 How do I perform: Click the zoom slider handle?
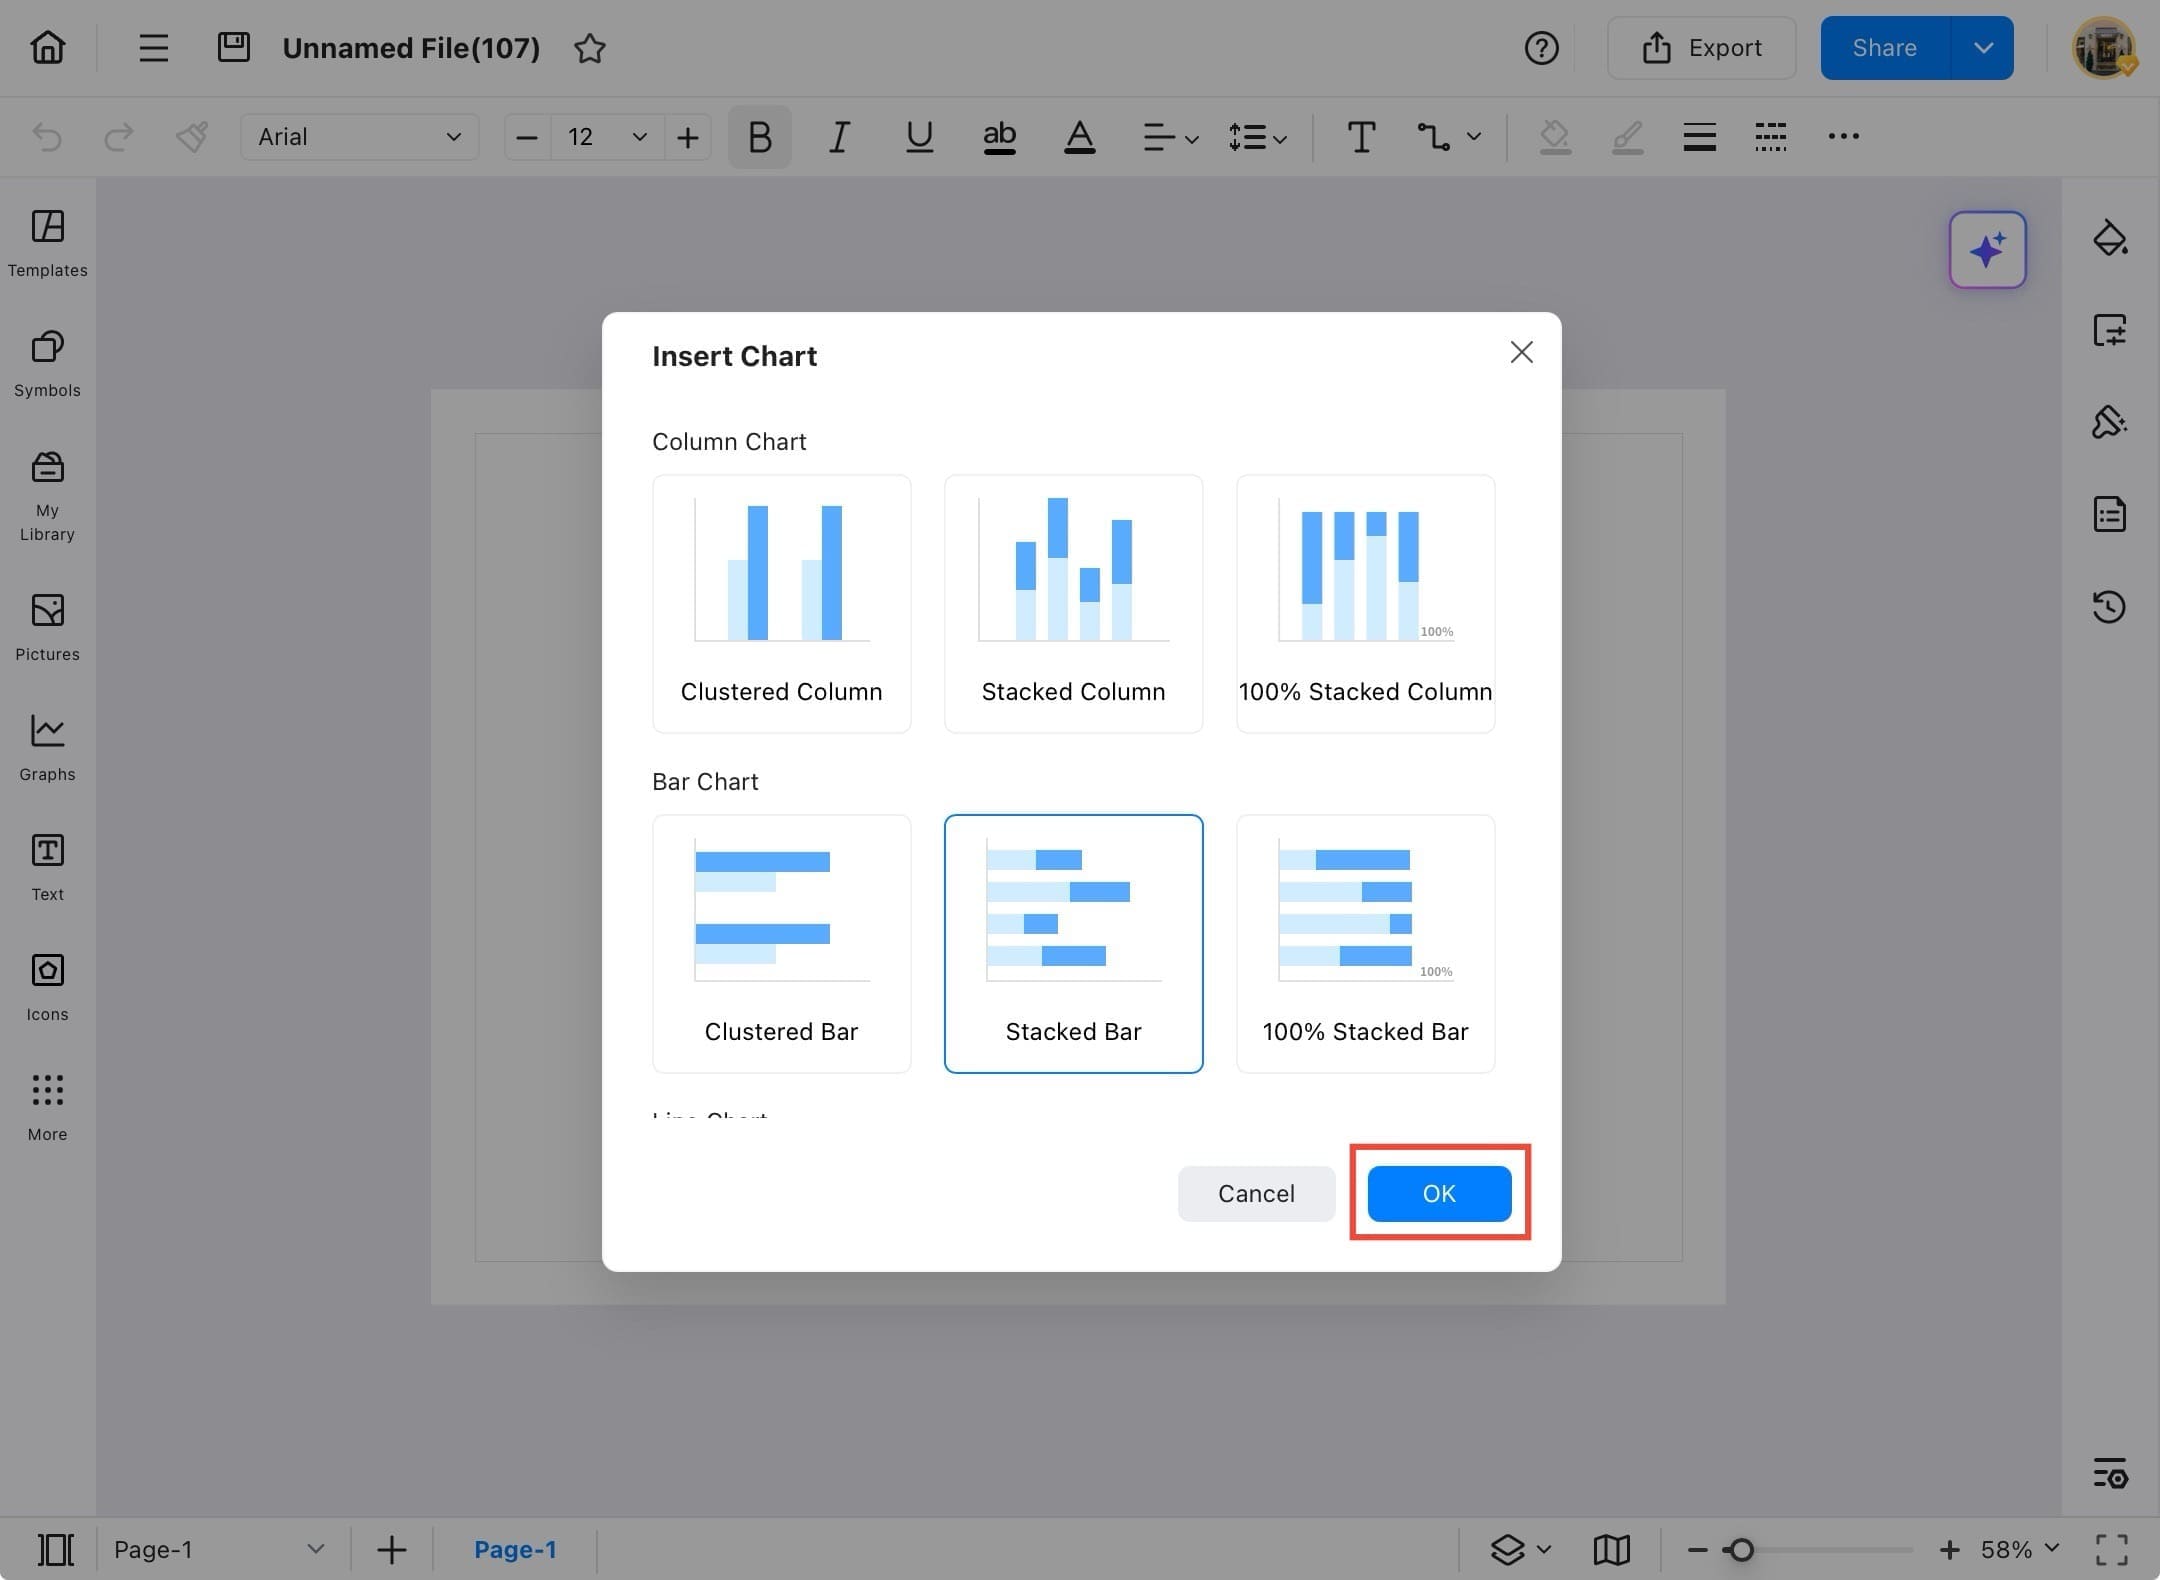(1741, 1549)
